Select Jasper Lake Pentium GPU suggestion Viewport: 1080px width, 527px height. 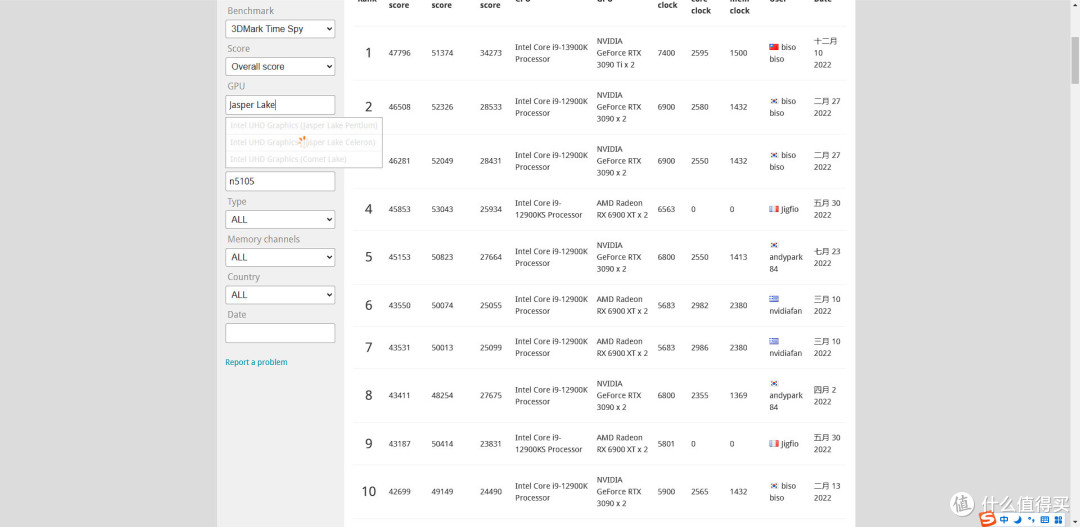click(x=303, y=126)
